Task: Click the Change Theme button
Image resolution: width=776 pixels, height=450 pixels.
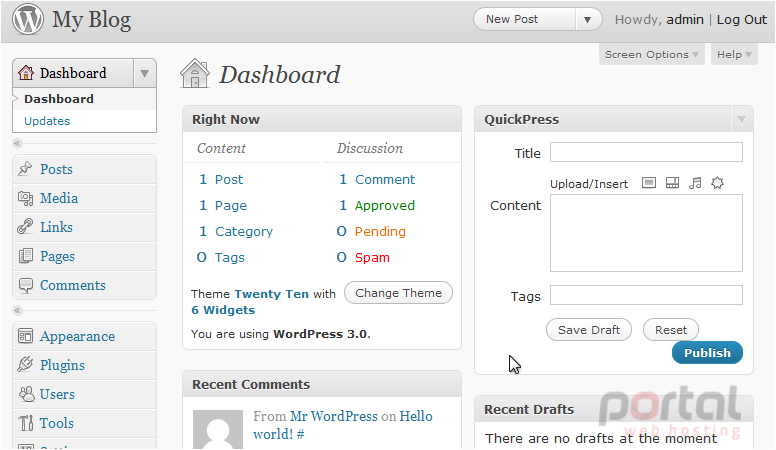Action: pyautogui.click(x=398, y=293)
